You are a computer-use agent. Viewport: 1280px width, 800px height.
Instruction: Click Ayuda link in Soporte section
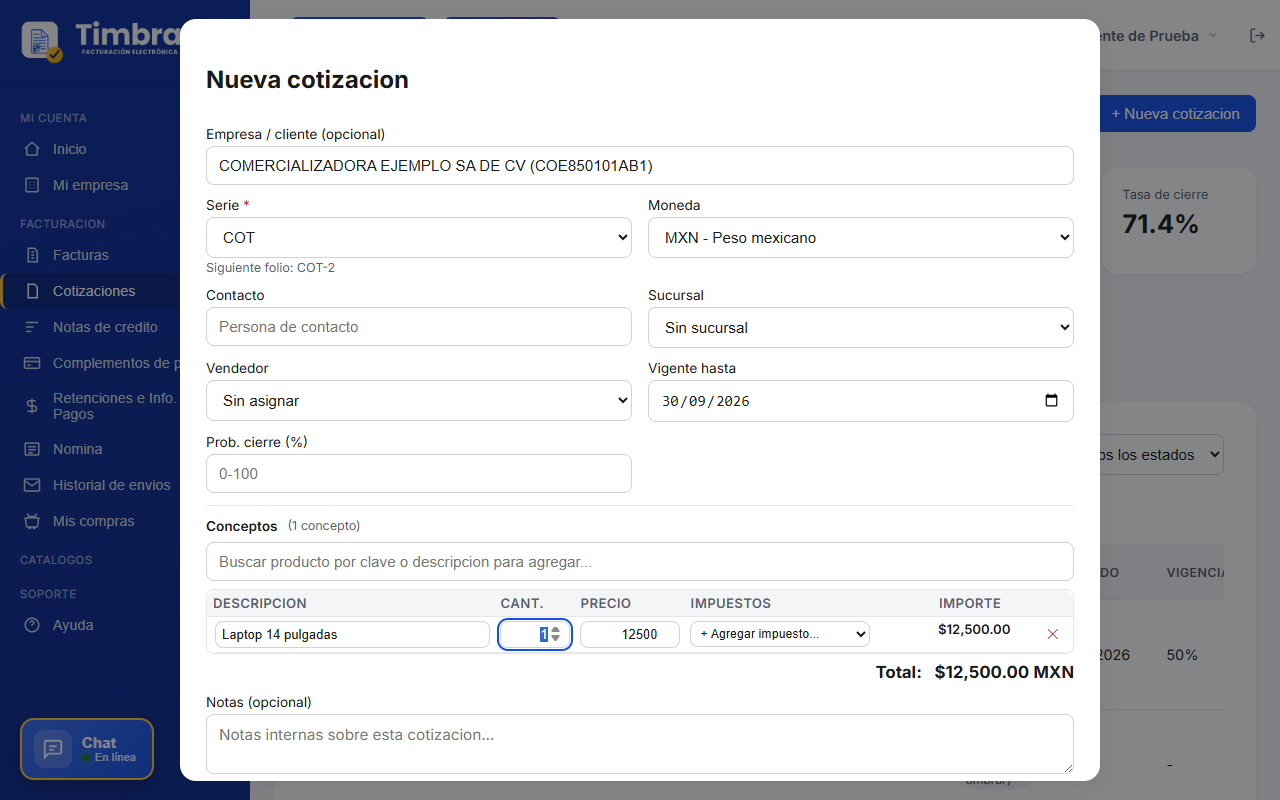[x=73, y=625]
